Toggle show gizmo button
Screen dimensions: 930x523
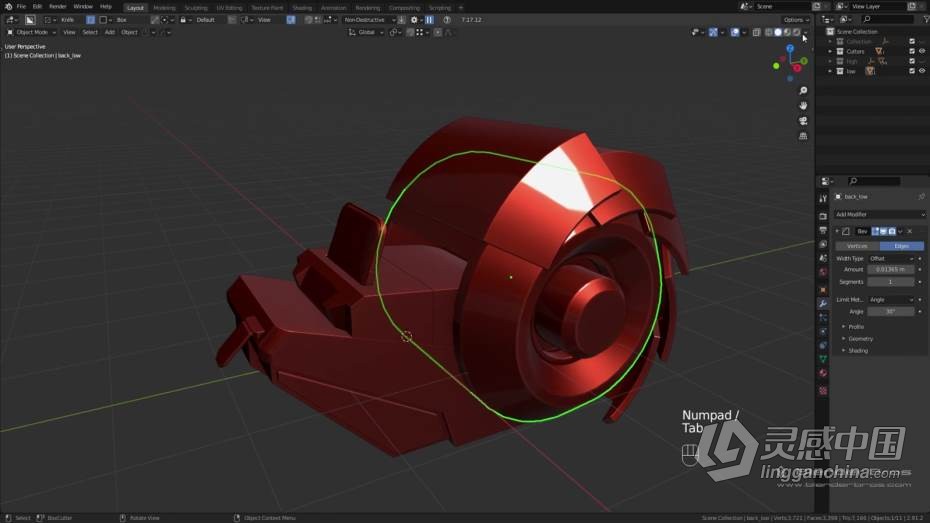713,33
